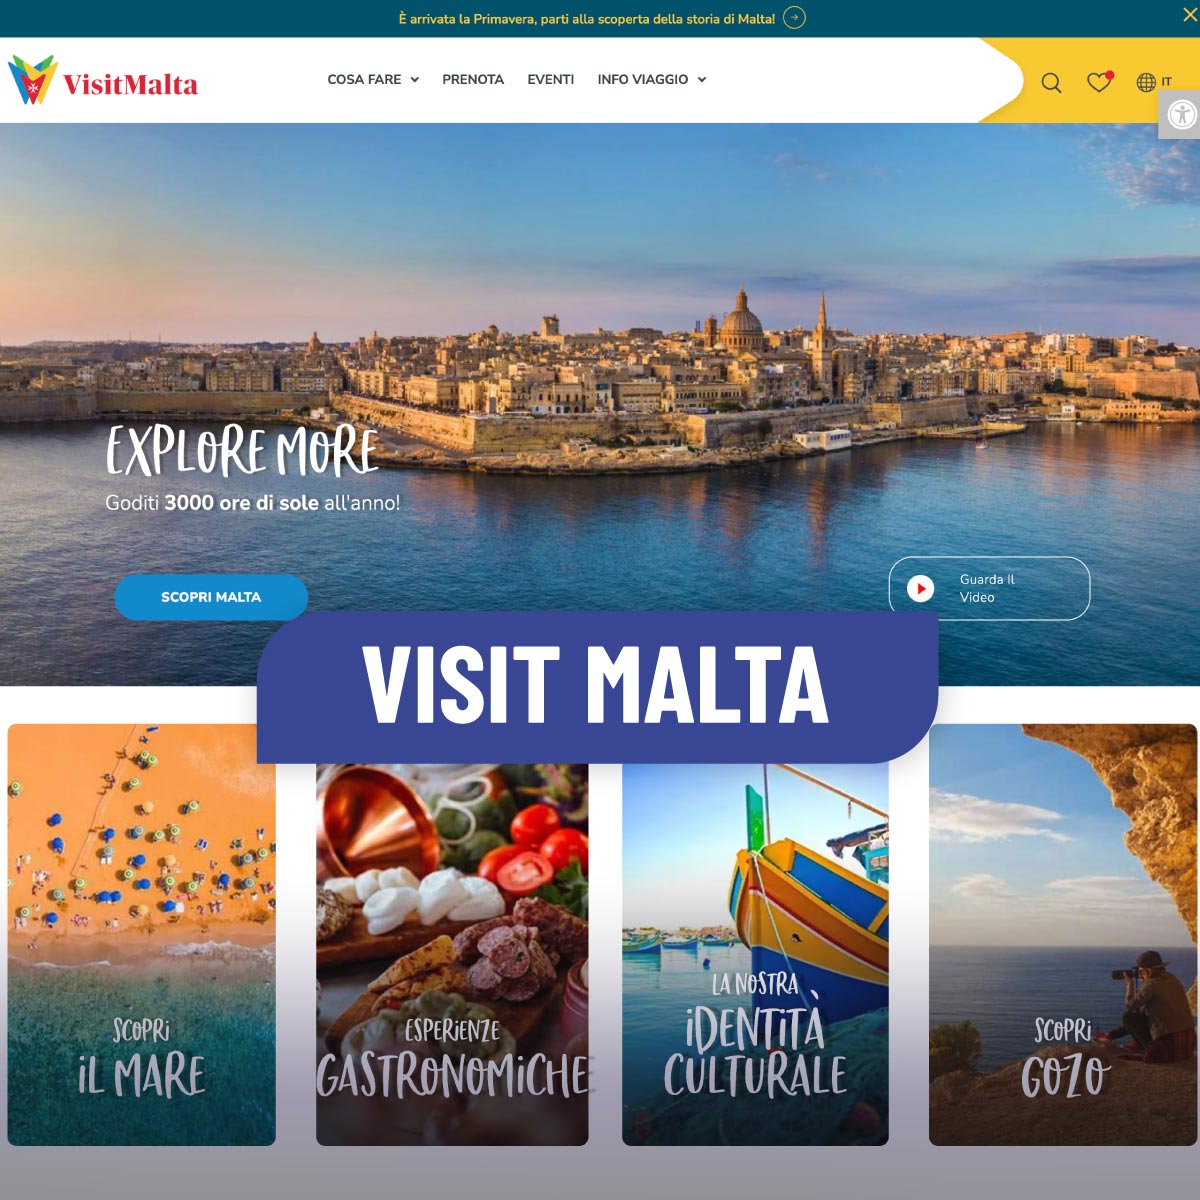Expand the COSA FARE menu
The width and height of the screenshot is (1200, 1200).
click(x=373, y=79)
